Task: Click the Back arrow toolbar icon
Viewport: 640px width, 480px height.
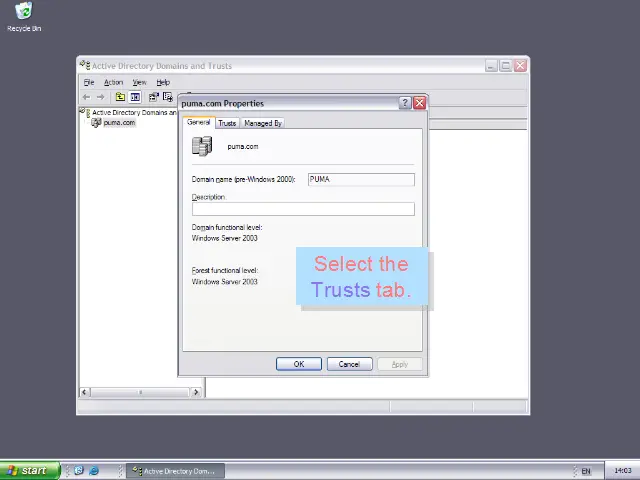Action: point(86,97)
